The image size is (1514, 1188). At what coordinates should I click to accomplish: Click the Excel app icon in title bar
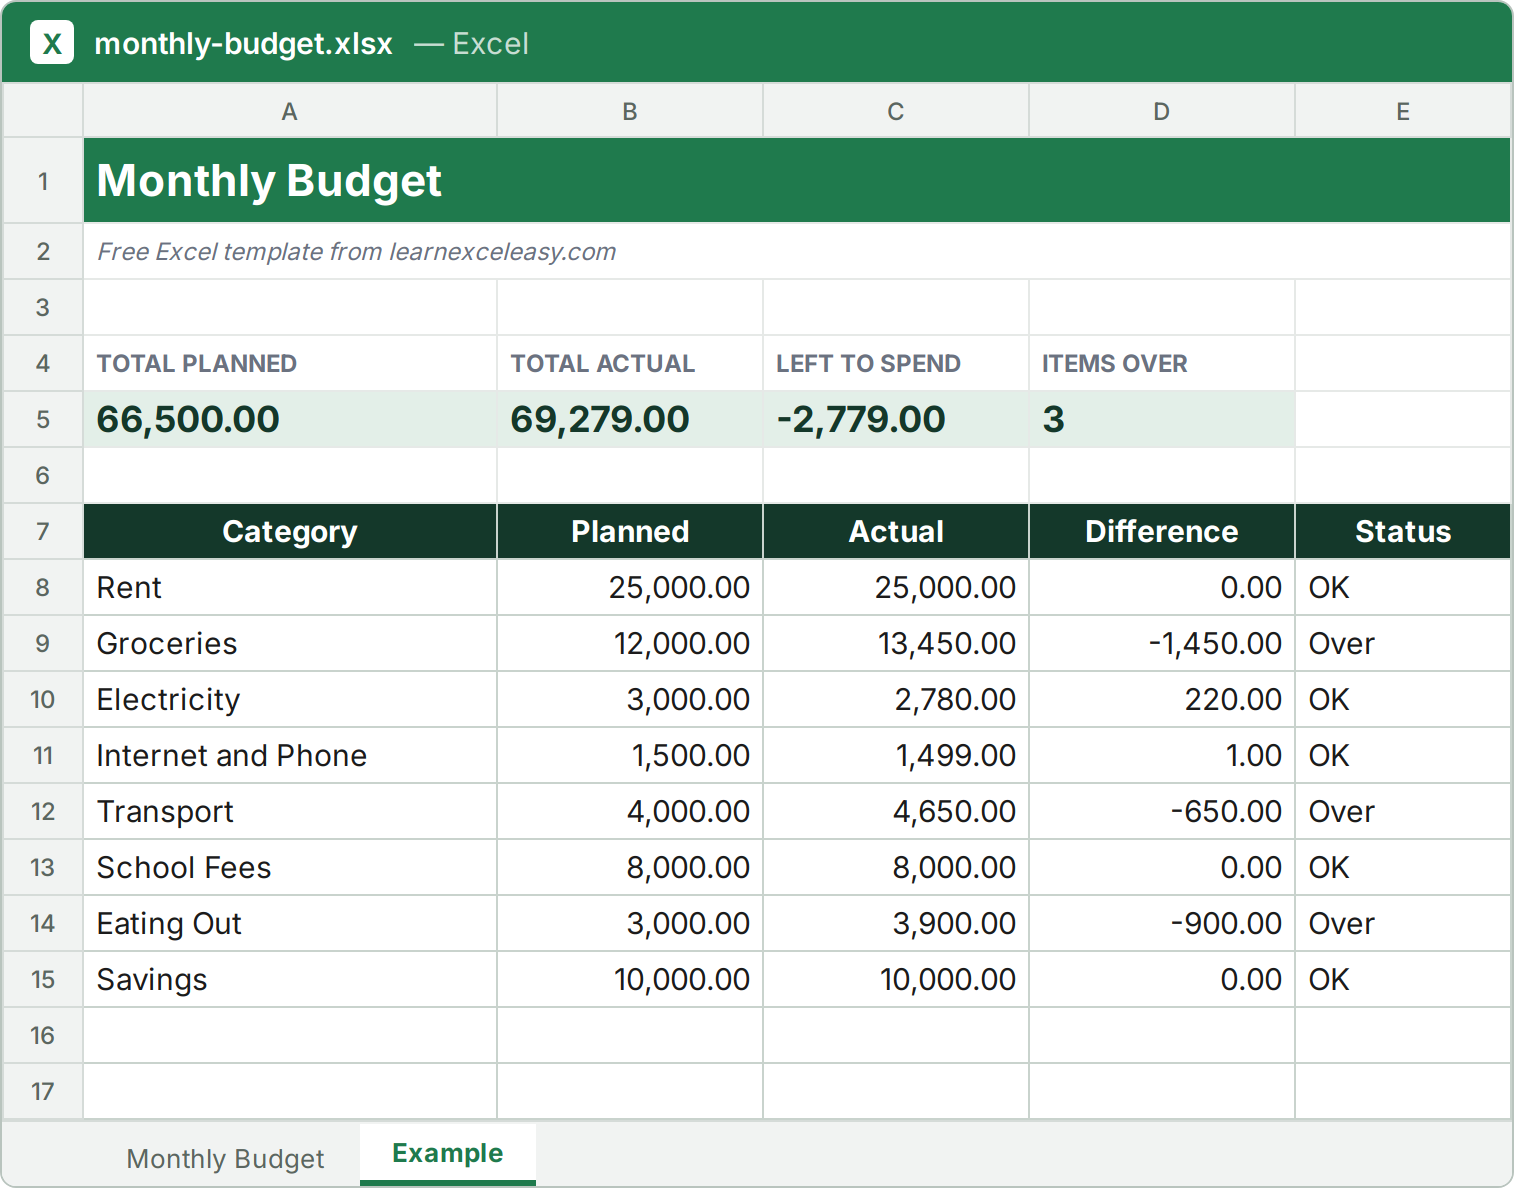coord(52,43)
